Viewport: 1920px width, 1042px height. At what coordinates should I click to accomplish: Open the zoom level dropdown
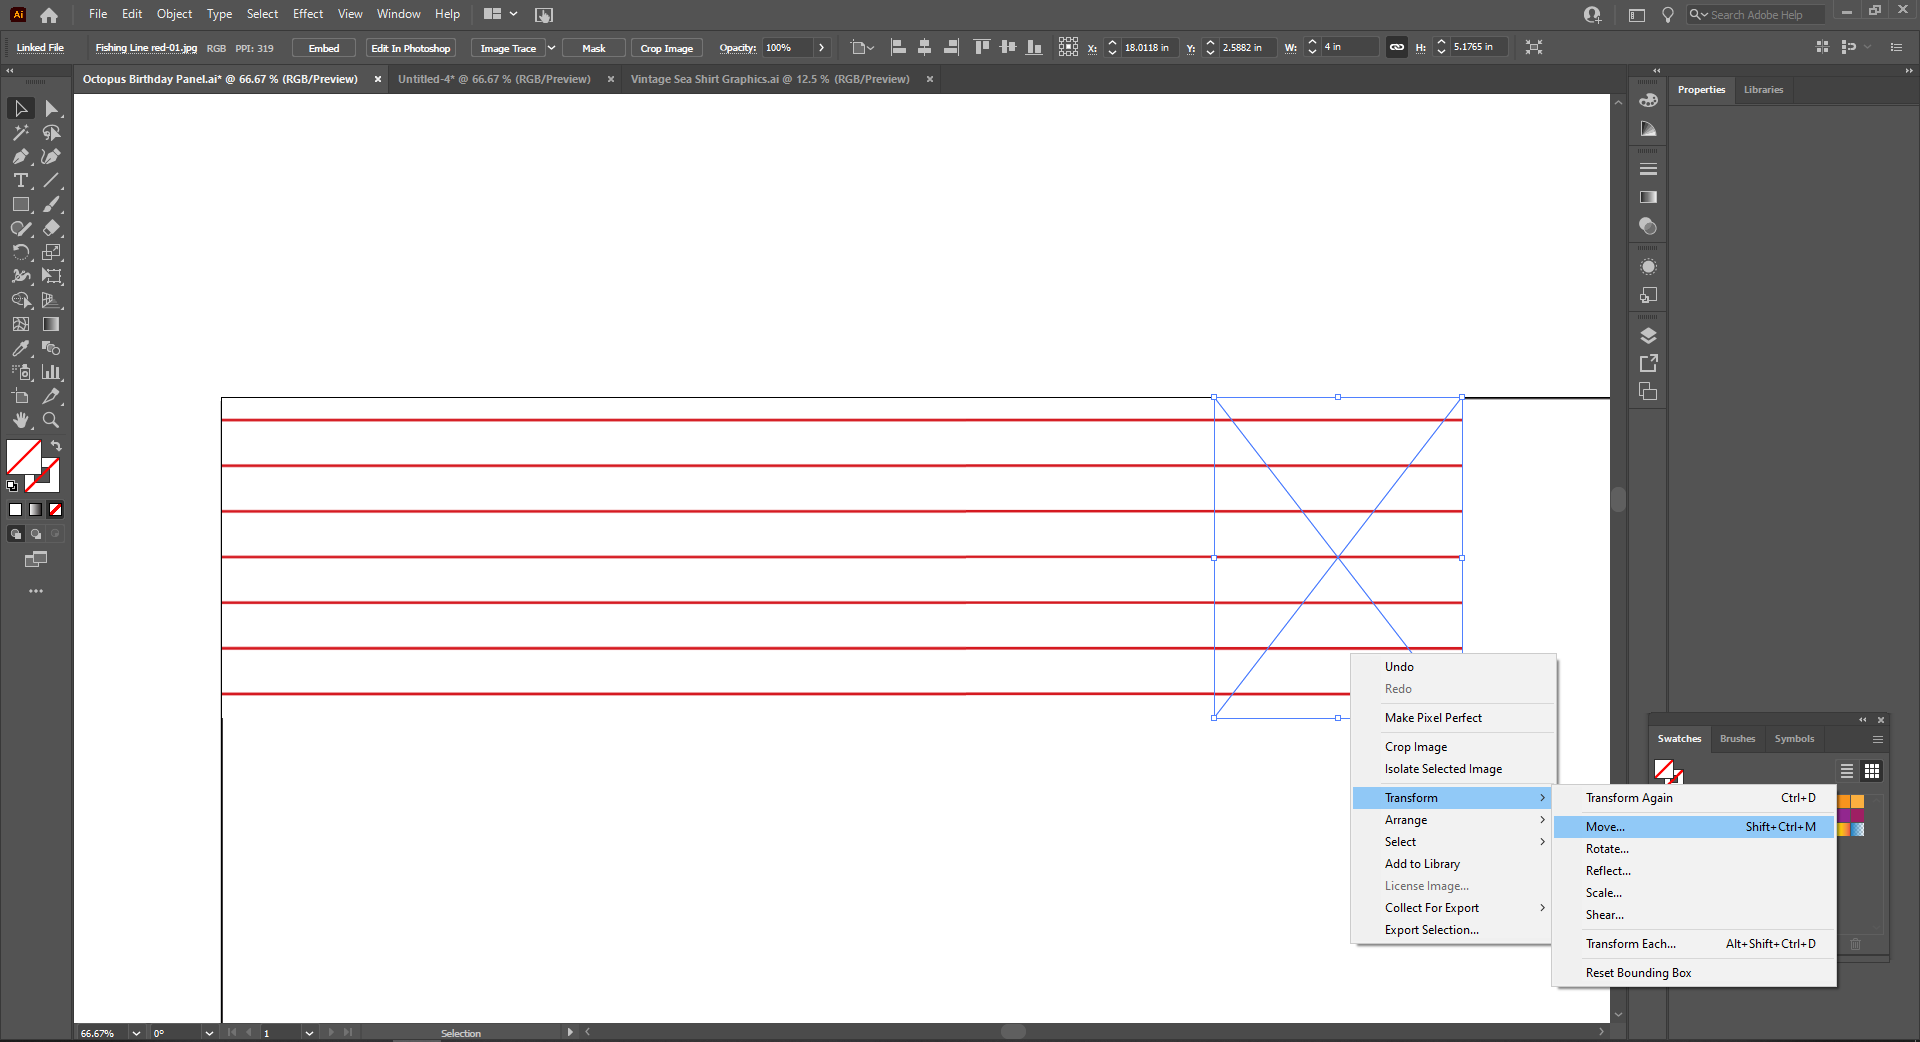coord(136,1033)
